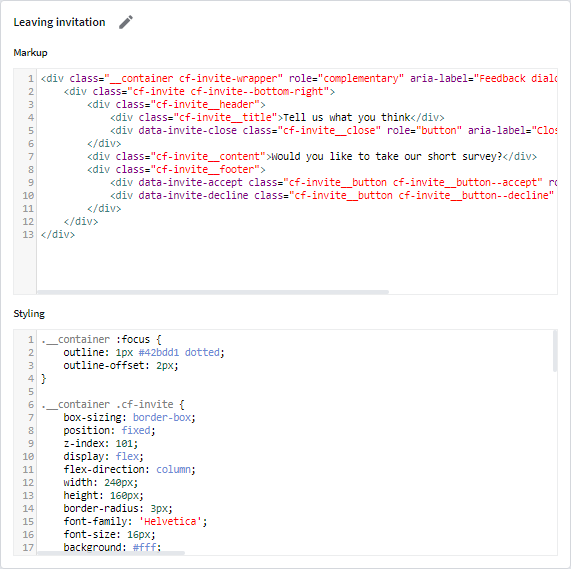Click the cf-invite__header div line
This screenshot has height=569, width=571.
click(x=176, y=104)
